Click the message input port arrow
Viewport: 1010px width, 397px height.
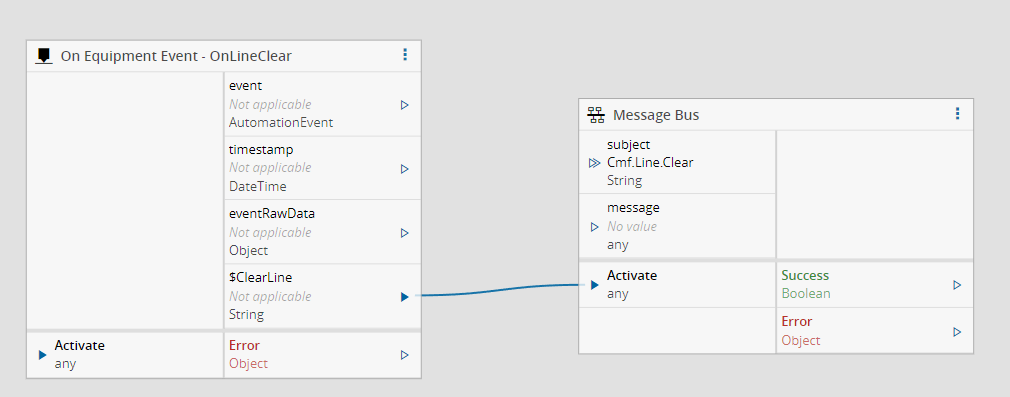pos(595,227)
